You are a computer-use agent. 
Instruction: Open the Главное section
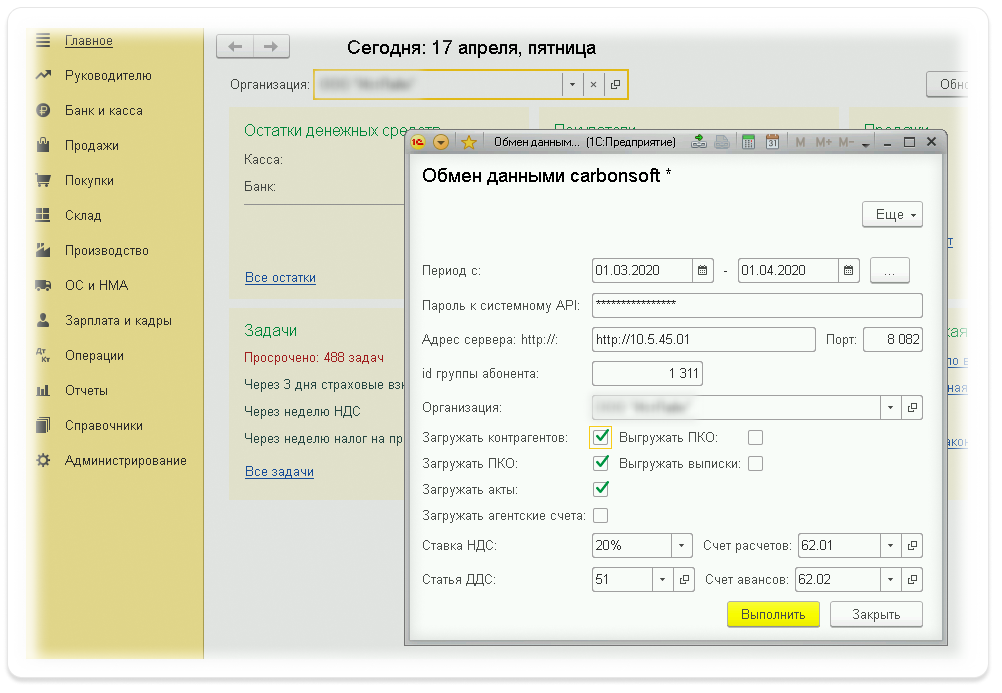[x=89, y=41]
